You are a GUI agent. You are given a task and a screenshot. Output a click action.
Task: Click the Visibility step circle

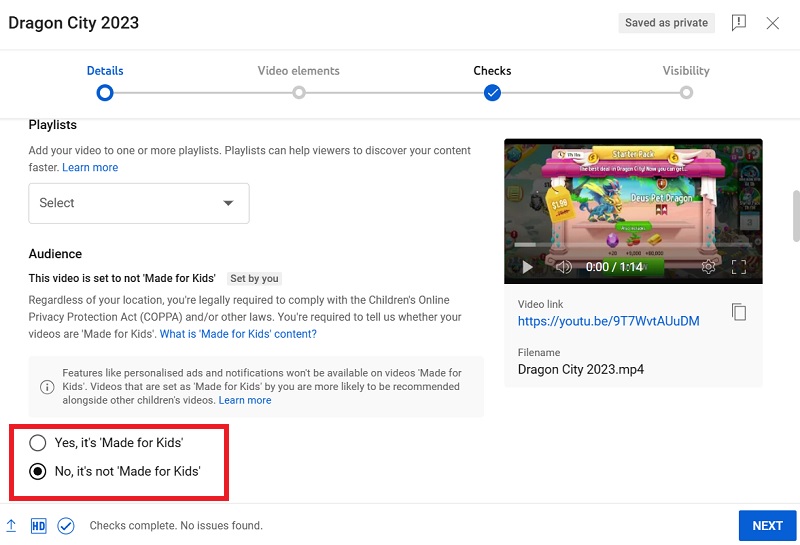click(686, 93)
